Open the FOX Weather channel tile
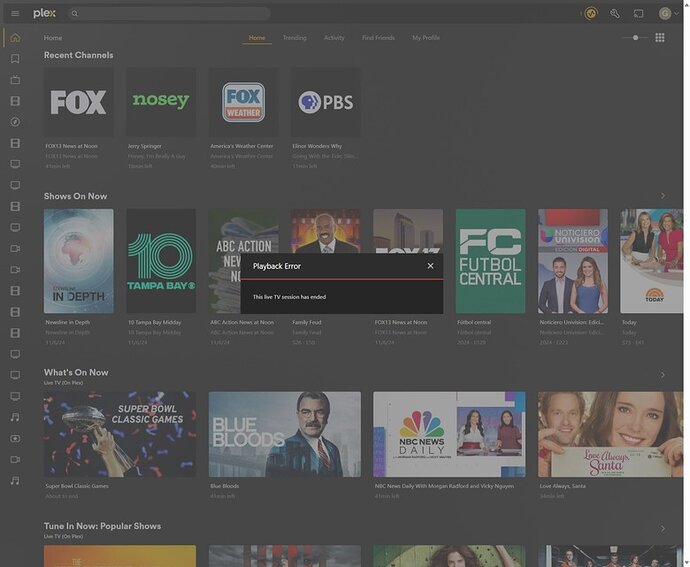The height and width of the screenshot is (567, 690). [243, 102]
